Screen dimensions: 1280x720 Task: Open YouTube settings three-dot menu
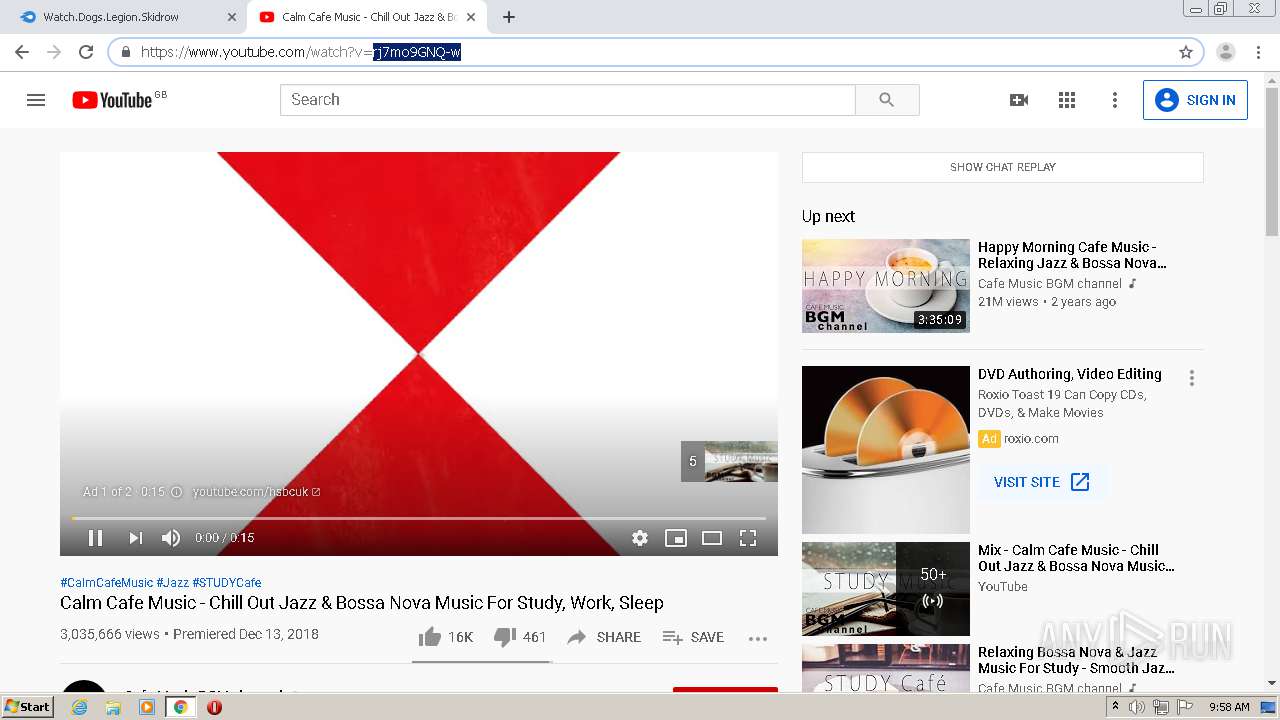point(1115,100)
